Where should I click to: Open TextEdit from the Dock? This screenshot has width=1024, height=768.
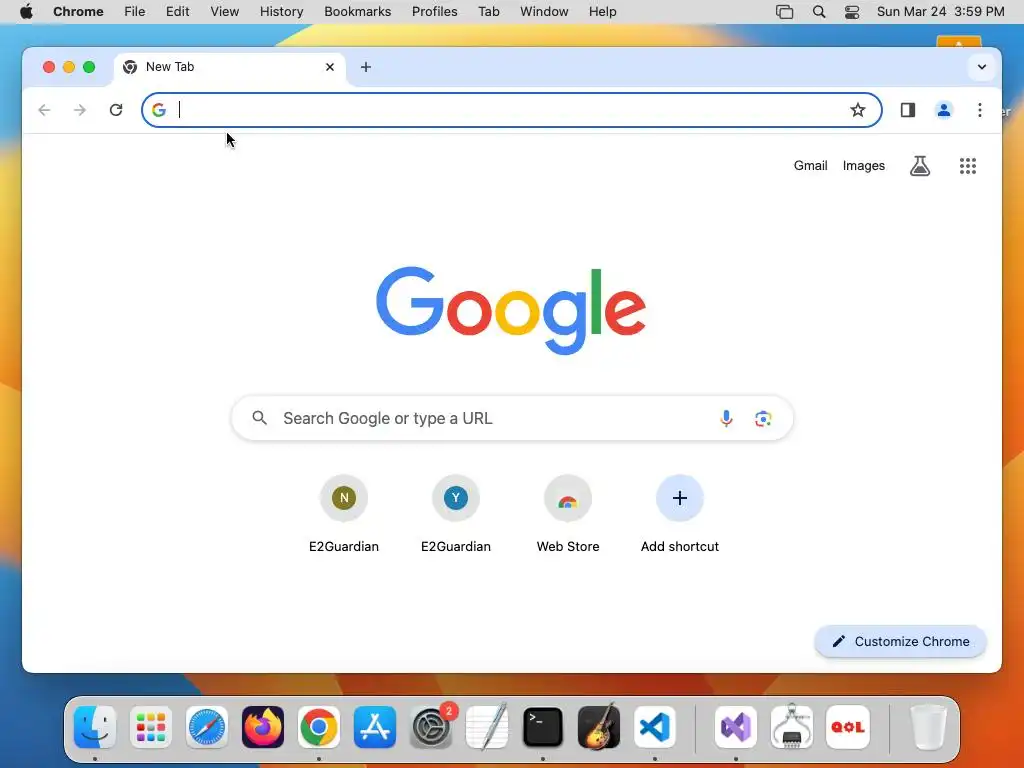click(x=487, y=727)
